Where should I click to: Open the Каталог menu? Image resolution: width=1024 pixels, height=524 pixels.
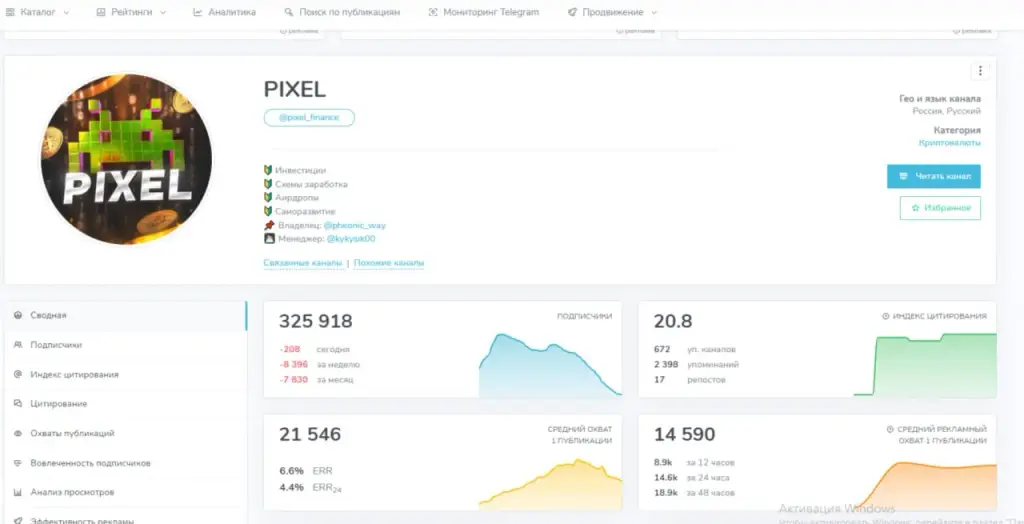37,12
